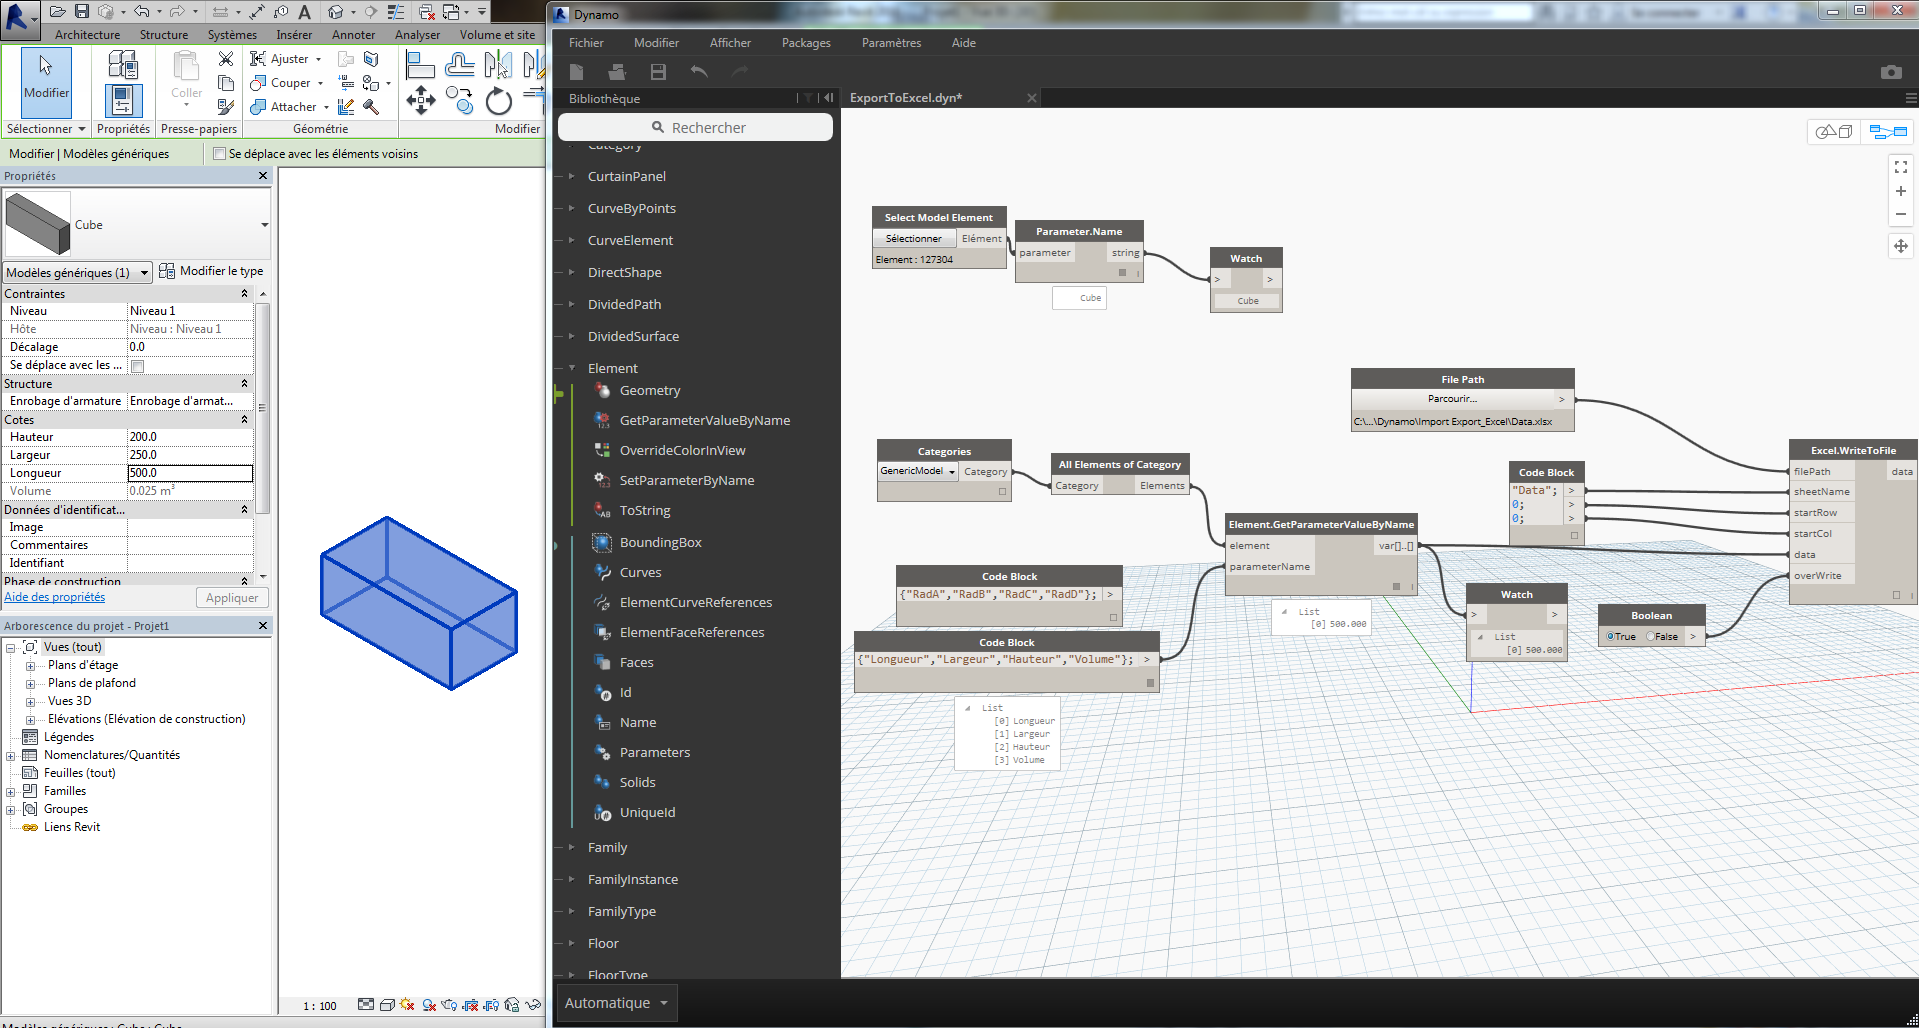Open the 'Aide des propriétés' link
This screenshot has height=1028, width=1919.
coord(55,597)
